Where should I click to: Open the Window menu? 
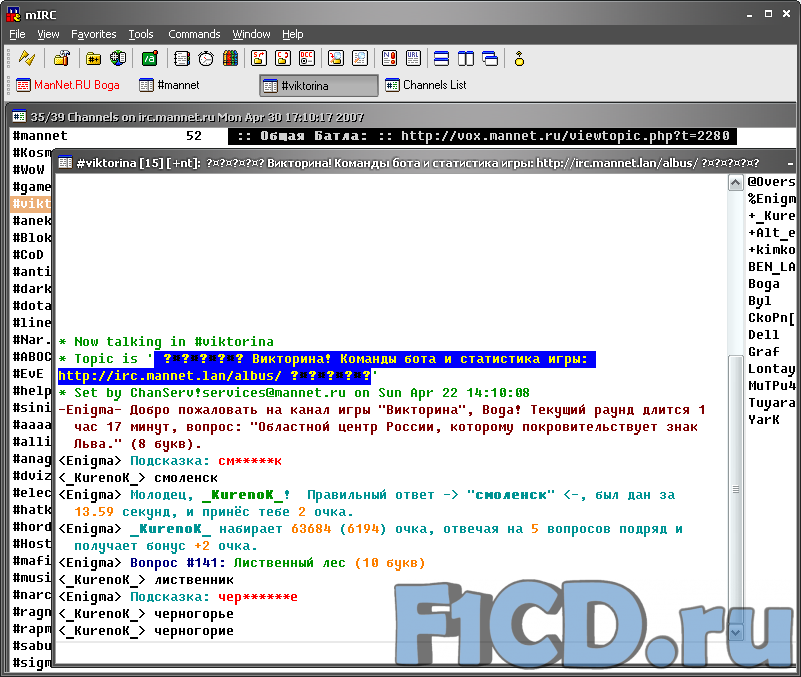251,34
